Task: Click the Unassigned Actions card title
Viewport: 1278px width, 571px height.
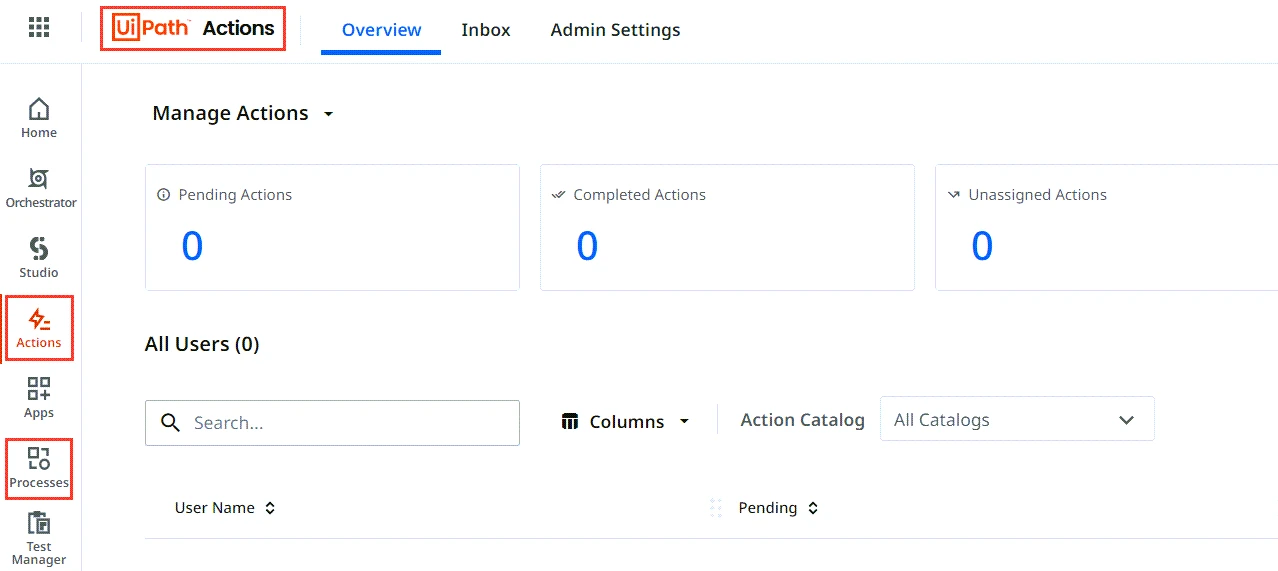Action: 1037,195
